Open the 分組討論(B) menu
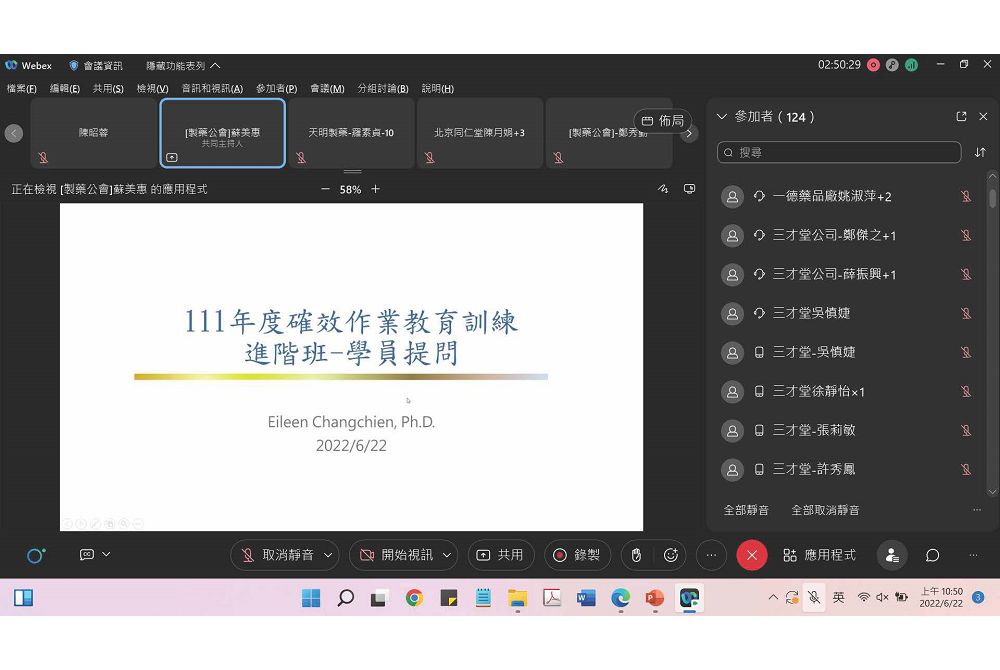Image resolution: width=1000 pixels, height=670 pixels. click(383, 89)
